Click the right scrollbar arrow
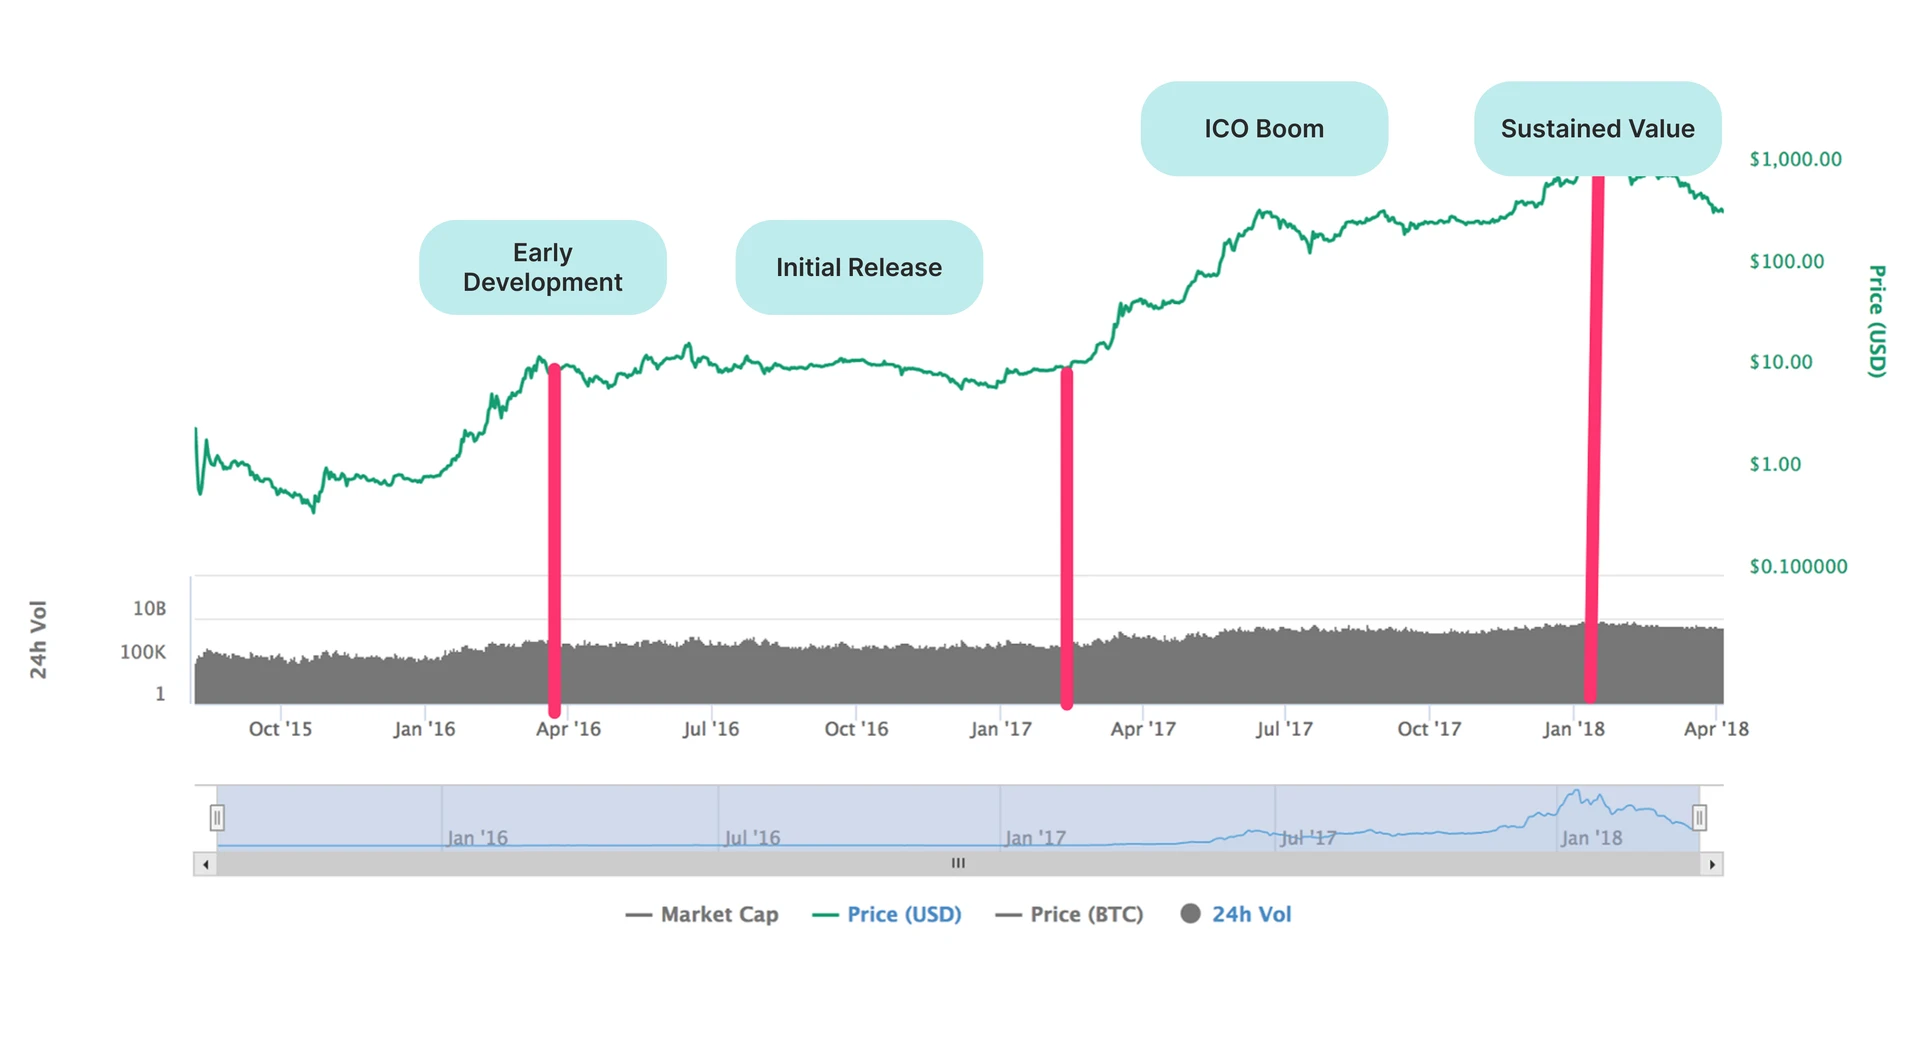 [1712, 863]
